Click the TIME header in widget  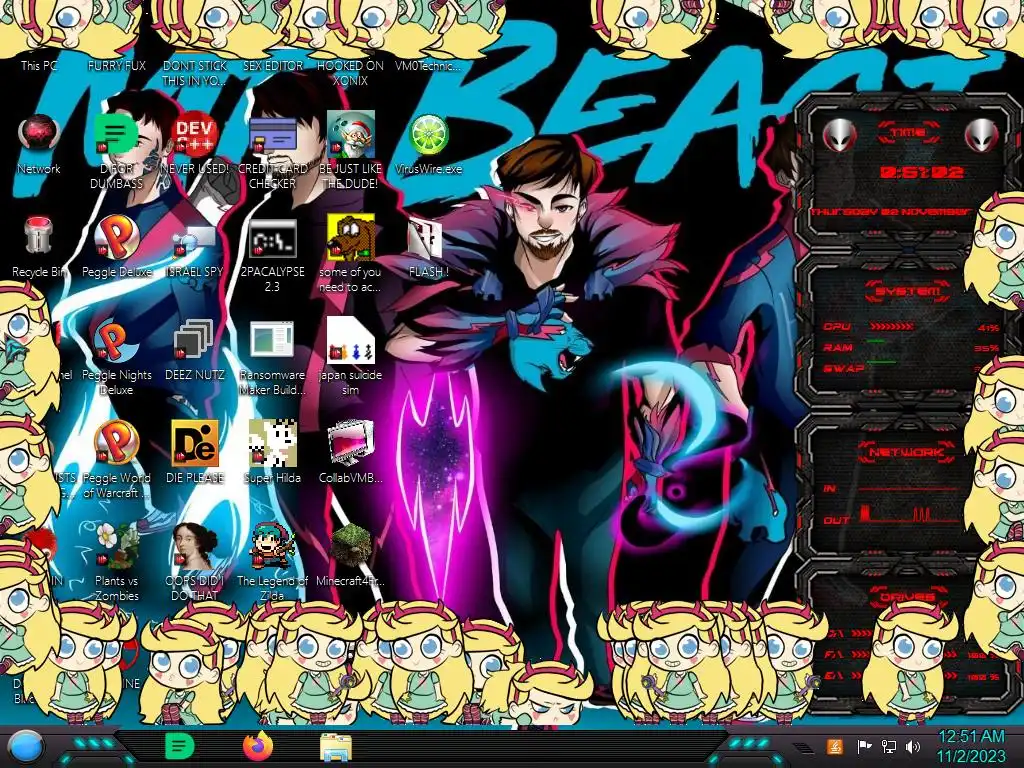[908, 132]
